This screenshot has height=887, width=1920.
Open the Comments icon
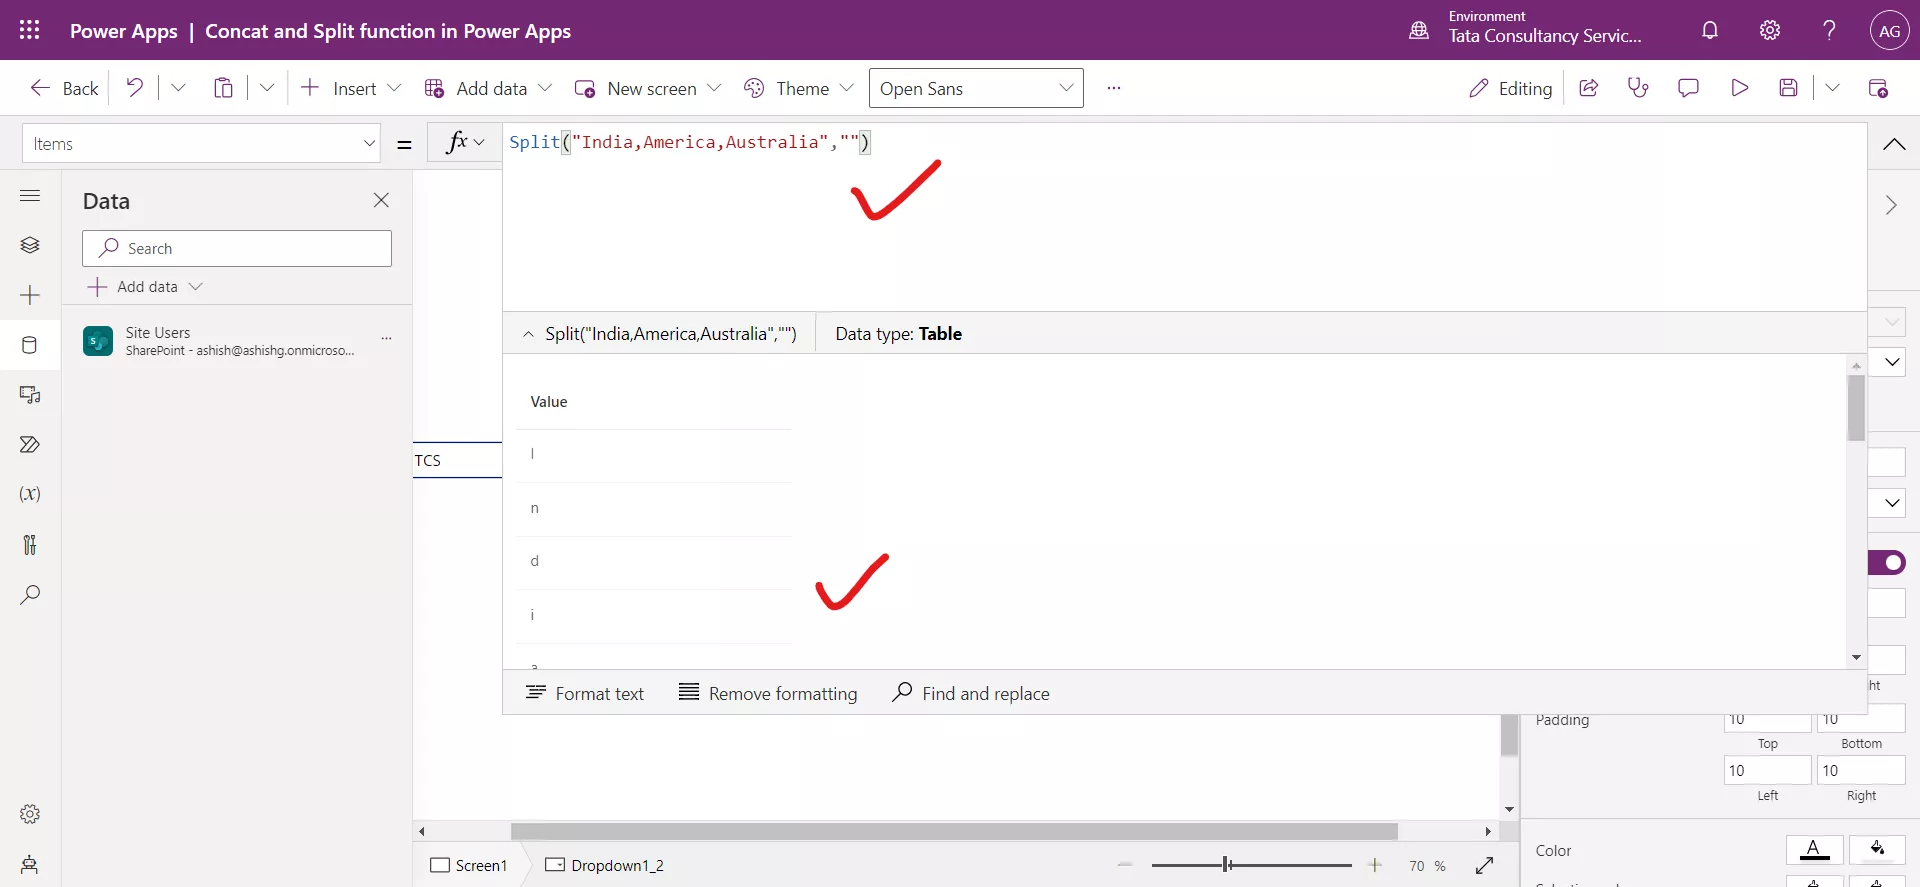[x=1688, y=88]
